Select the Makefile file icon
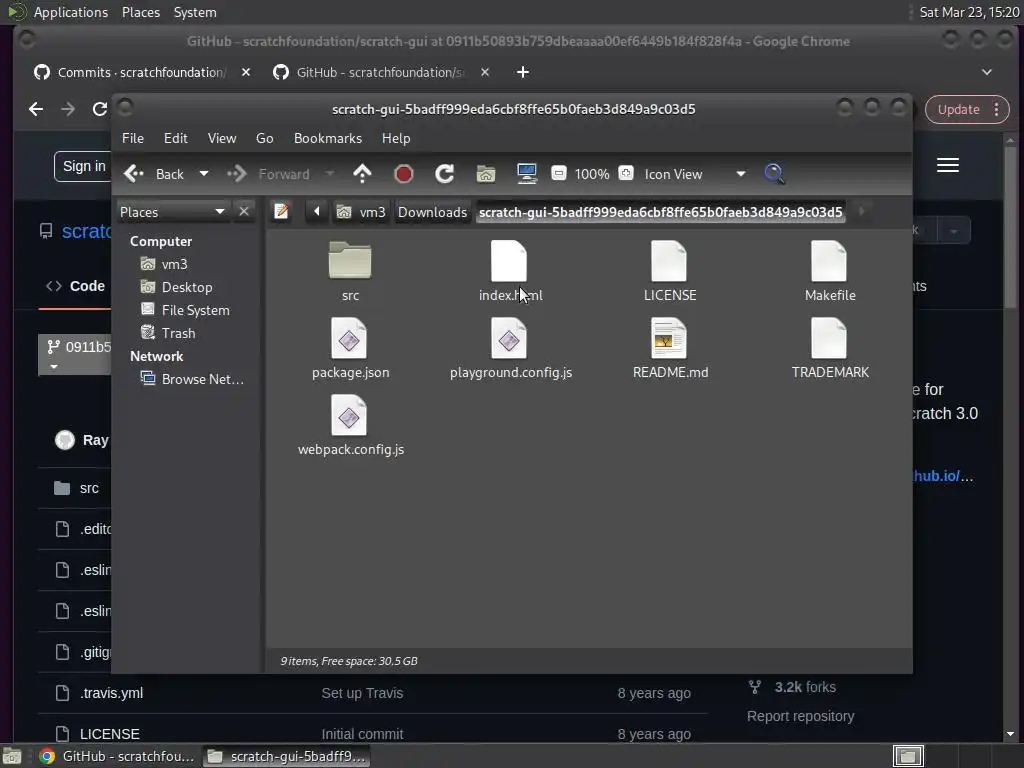 [829, 261]
